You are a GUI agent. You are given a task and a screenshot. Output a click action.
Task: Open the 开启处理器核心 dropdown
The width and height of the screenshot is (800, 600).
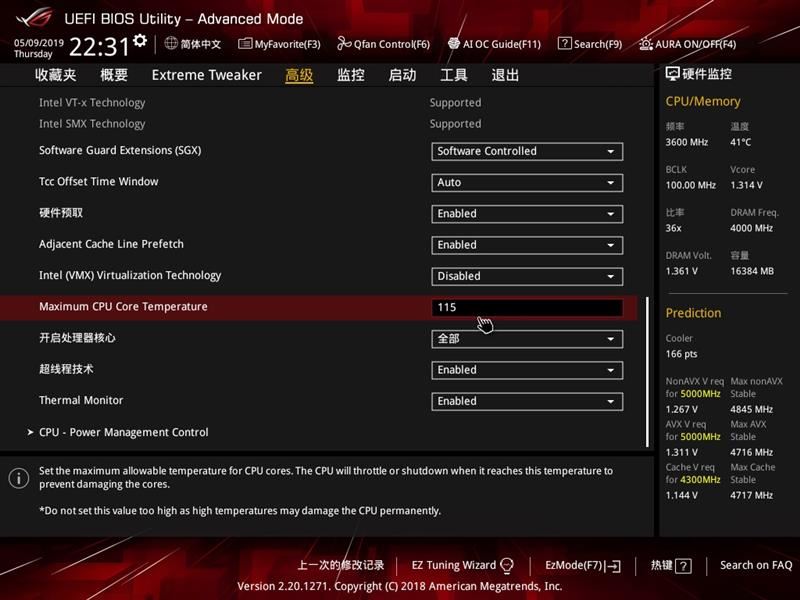527,339
